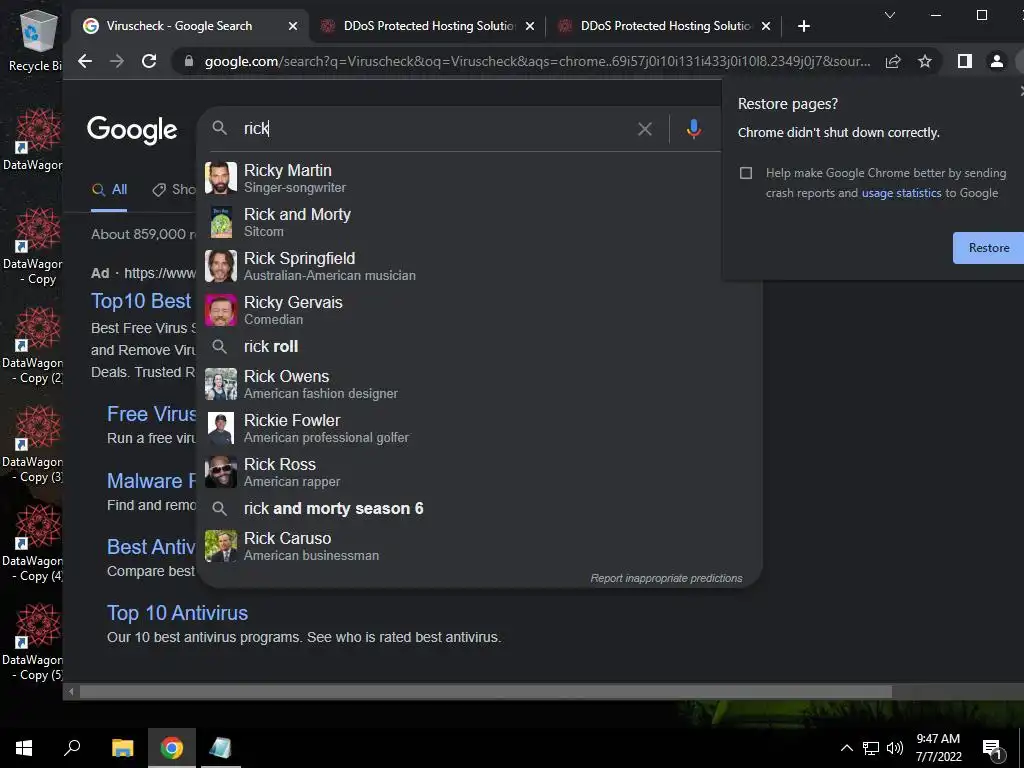Open the Top10 Best ad headline link

(141, 301)
